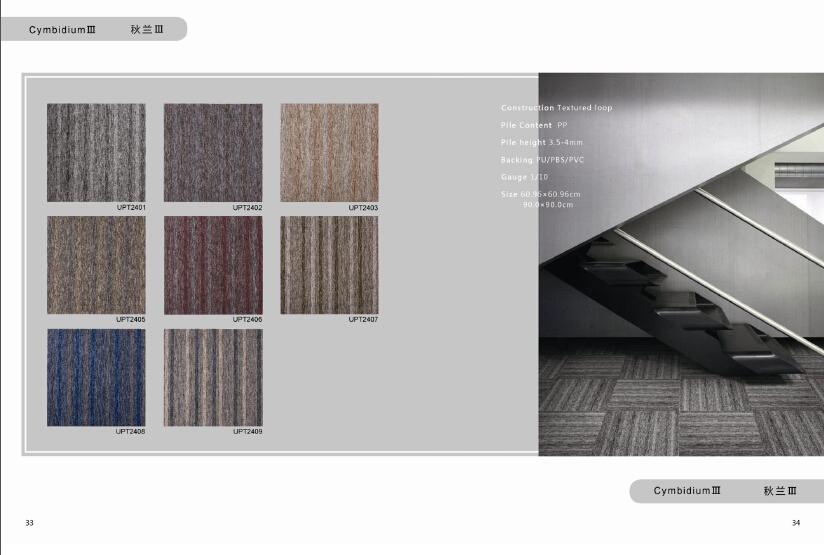Screen dimensions: 824x555
Task: Click the UPT2406 label text
Action: tap(247, 320)
